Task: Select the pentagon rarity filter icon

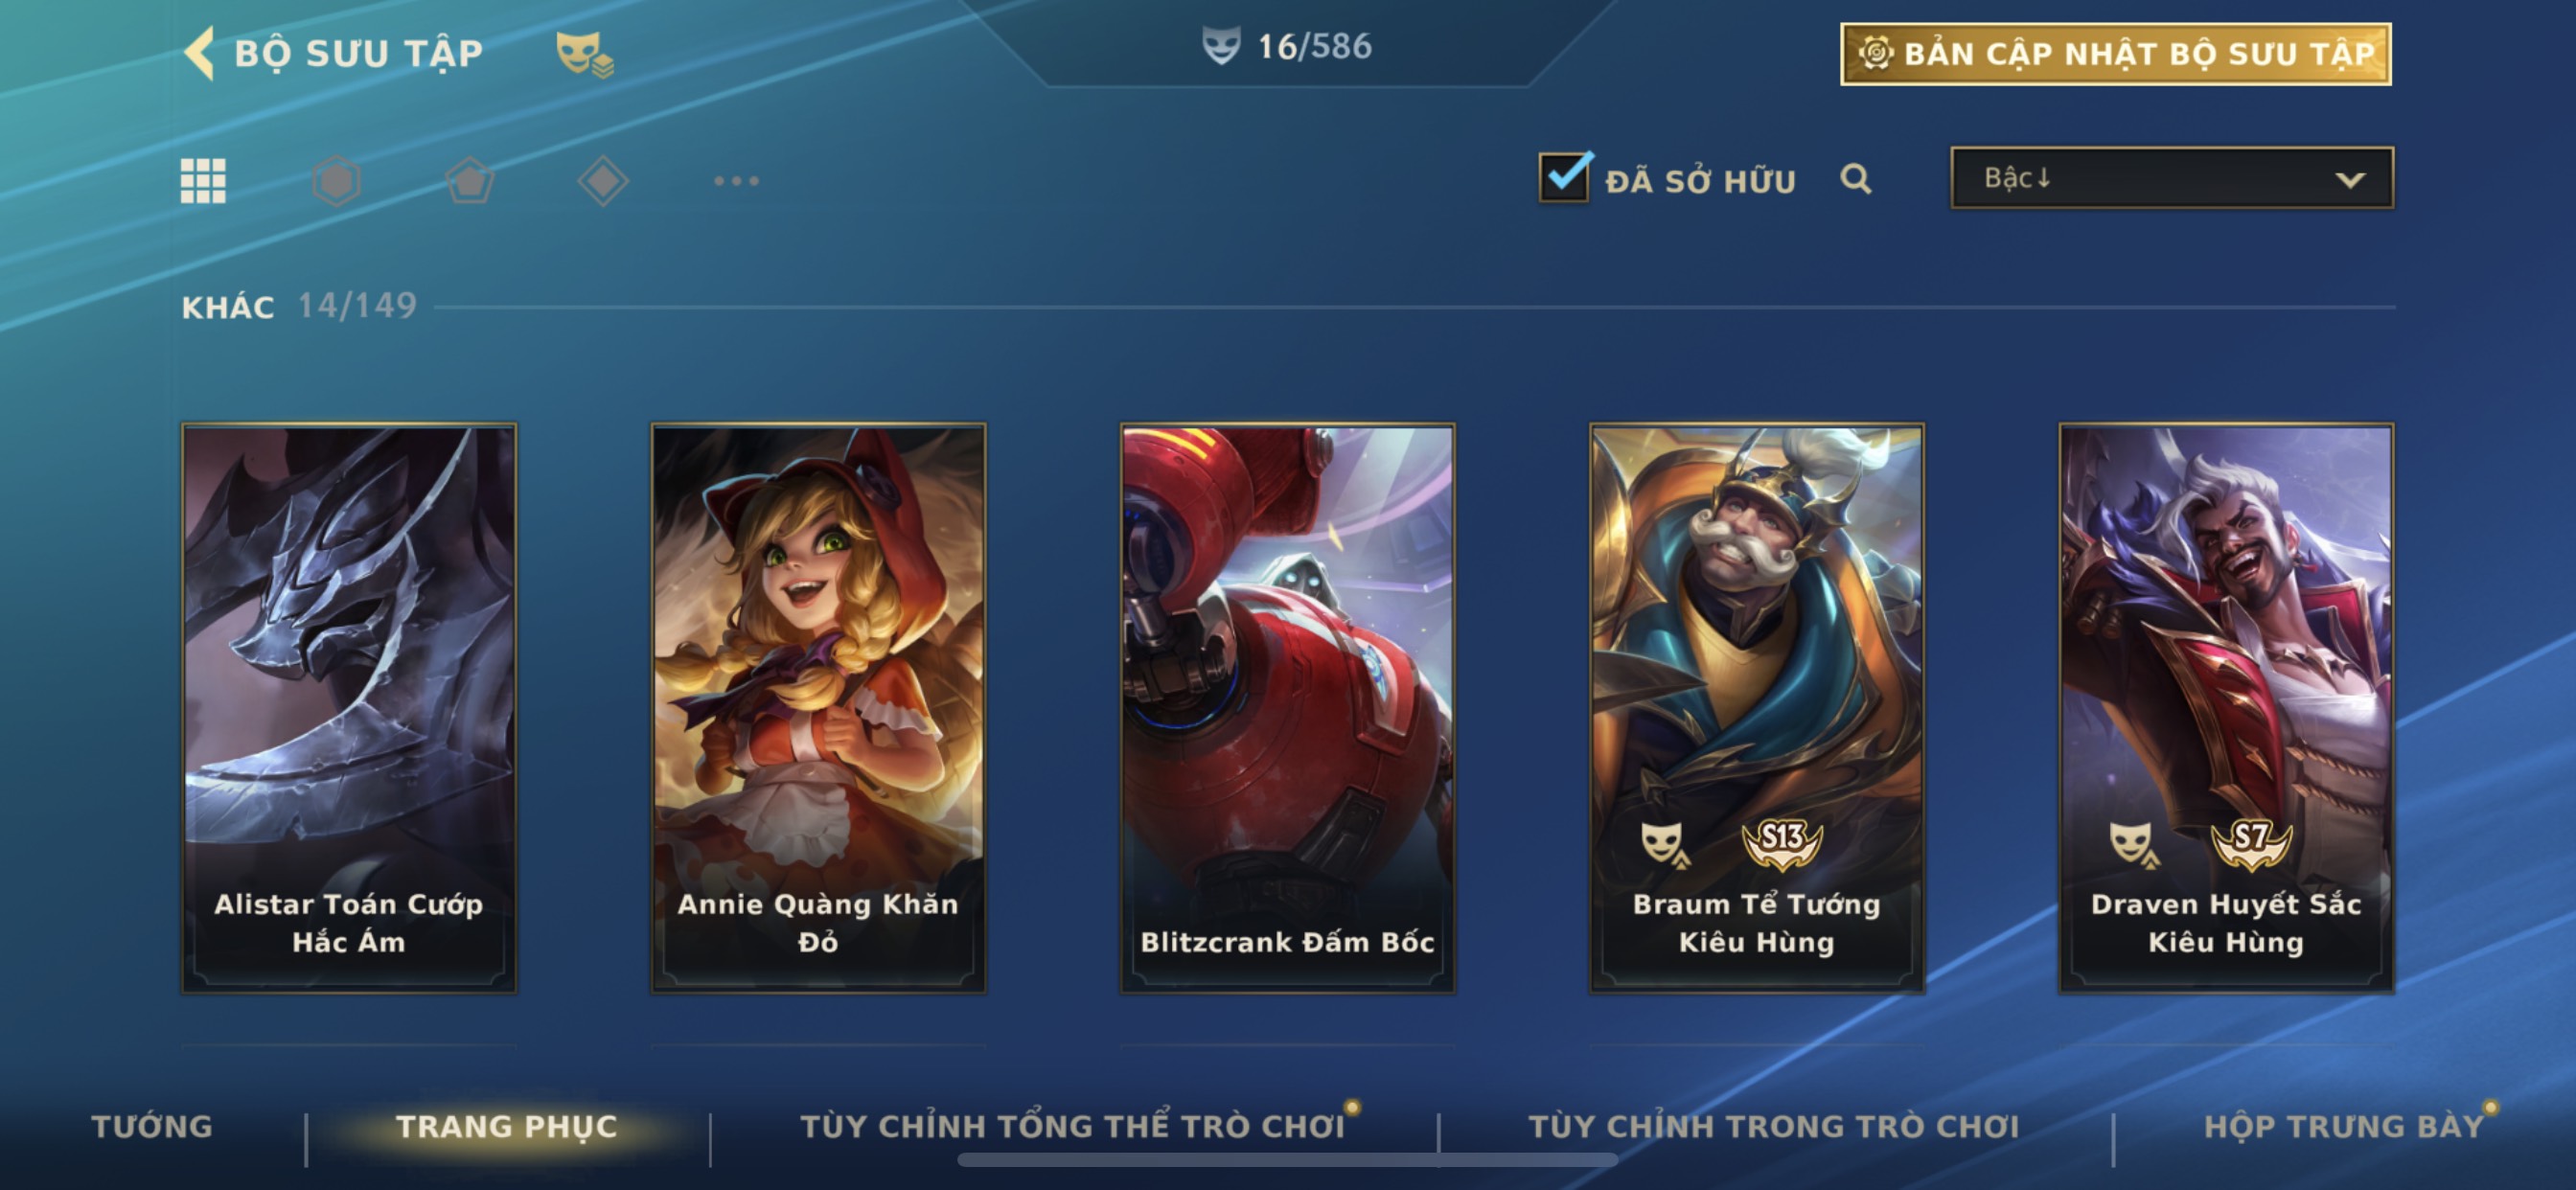Action: coord(469,181)
